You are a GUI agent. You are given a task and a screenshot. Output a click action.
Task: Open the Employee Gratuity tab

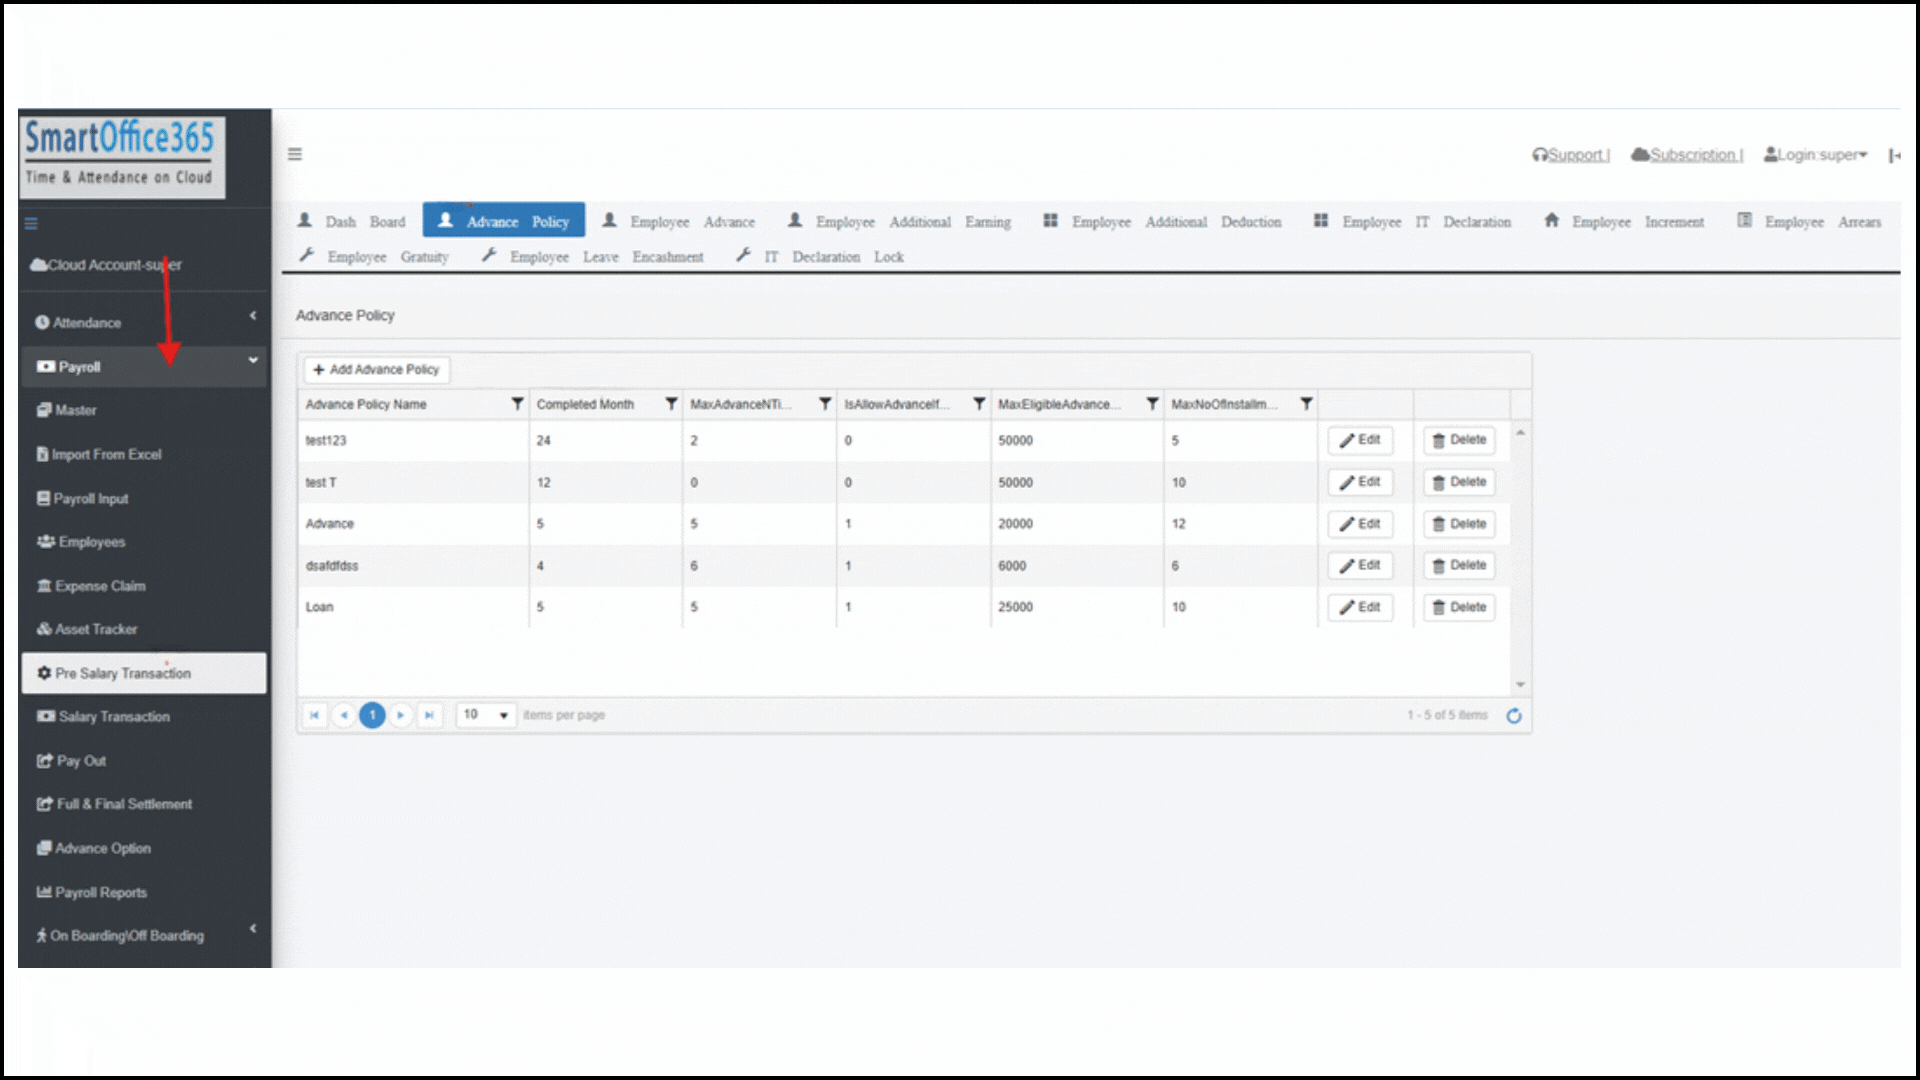[374, 257]
